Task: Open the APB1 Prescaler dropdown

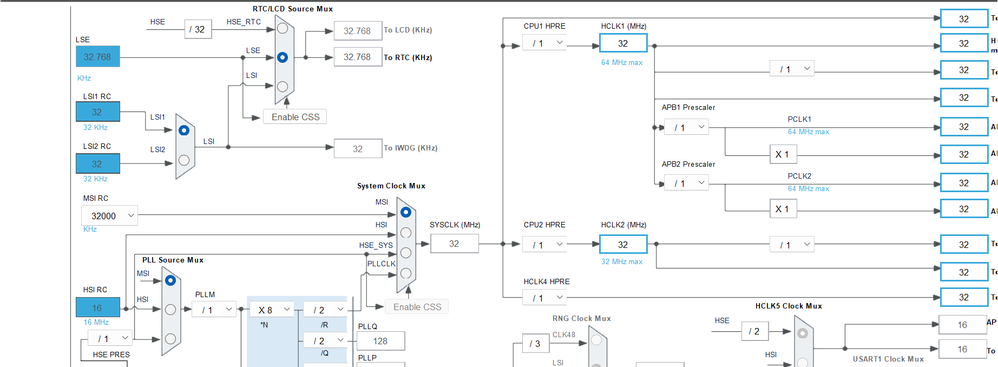Action: (x=686, y=127)
